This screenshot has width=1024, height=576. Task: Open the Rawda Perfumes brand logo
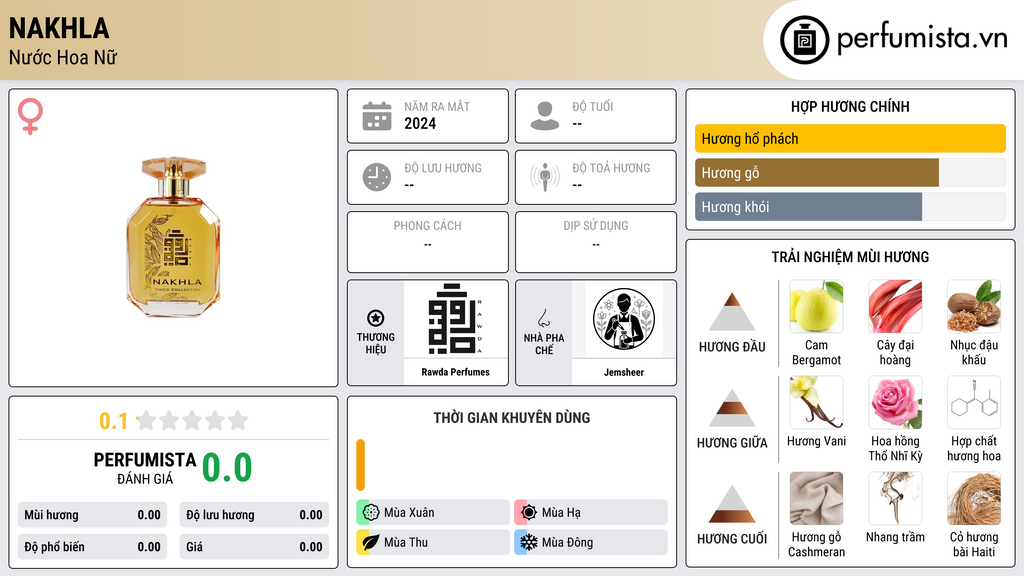click(455, 319)
